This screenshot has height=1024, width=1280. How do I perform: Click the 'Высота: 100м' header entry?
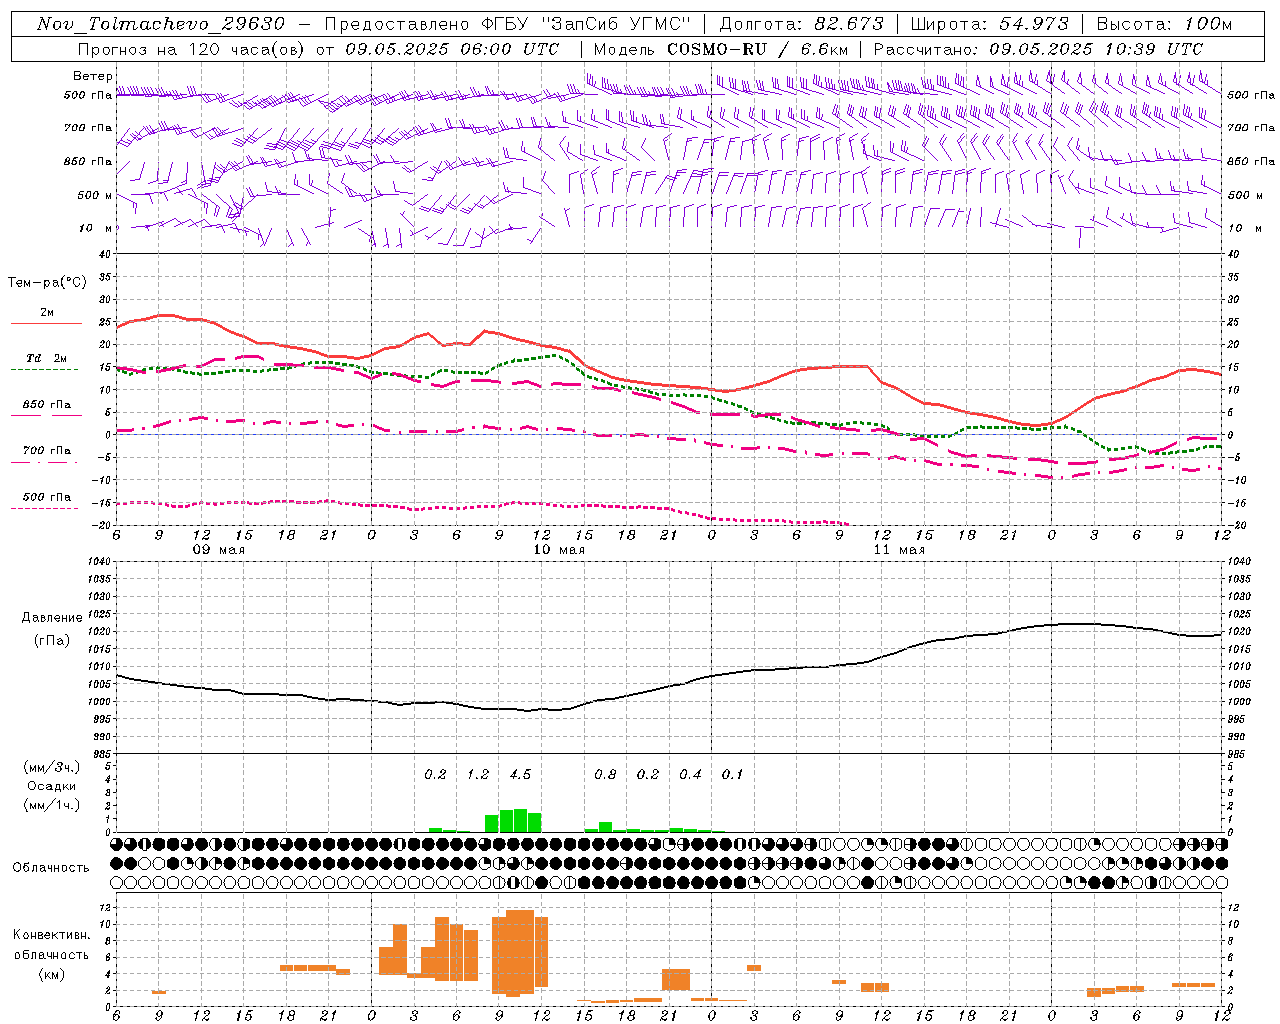tap(1164, 24)
